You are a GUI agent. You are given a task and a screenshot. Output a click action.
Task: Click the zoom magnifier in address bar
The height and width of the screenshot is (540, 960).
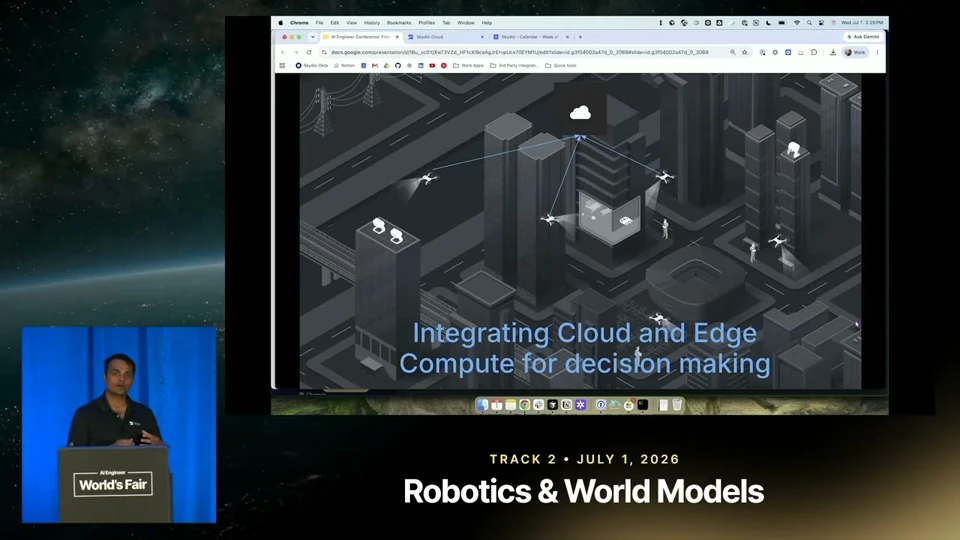tap(733, 52)
